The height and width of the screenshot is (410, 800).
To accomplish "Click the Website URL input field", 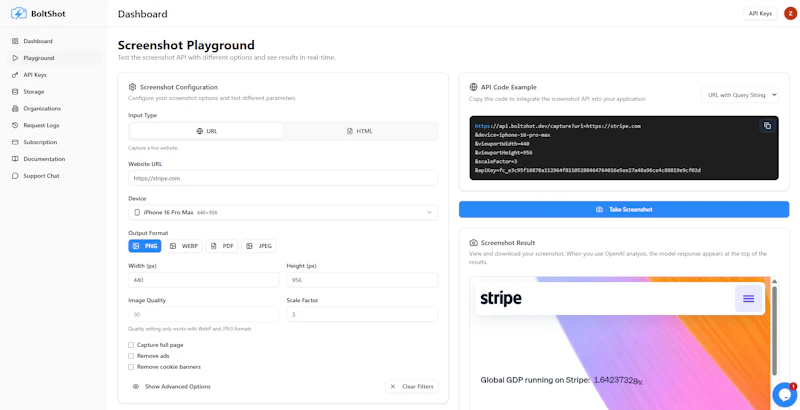I will coord(283,178).
